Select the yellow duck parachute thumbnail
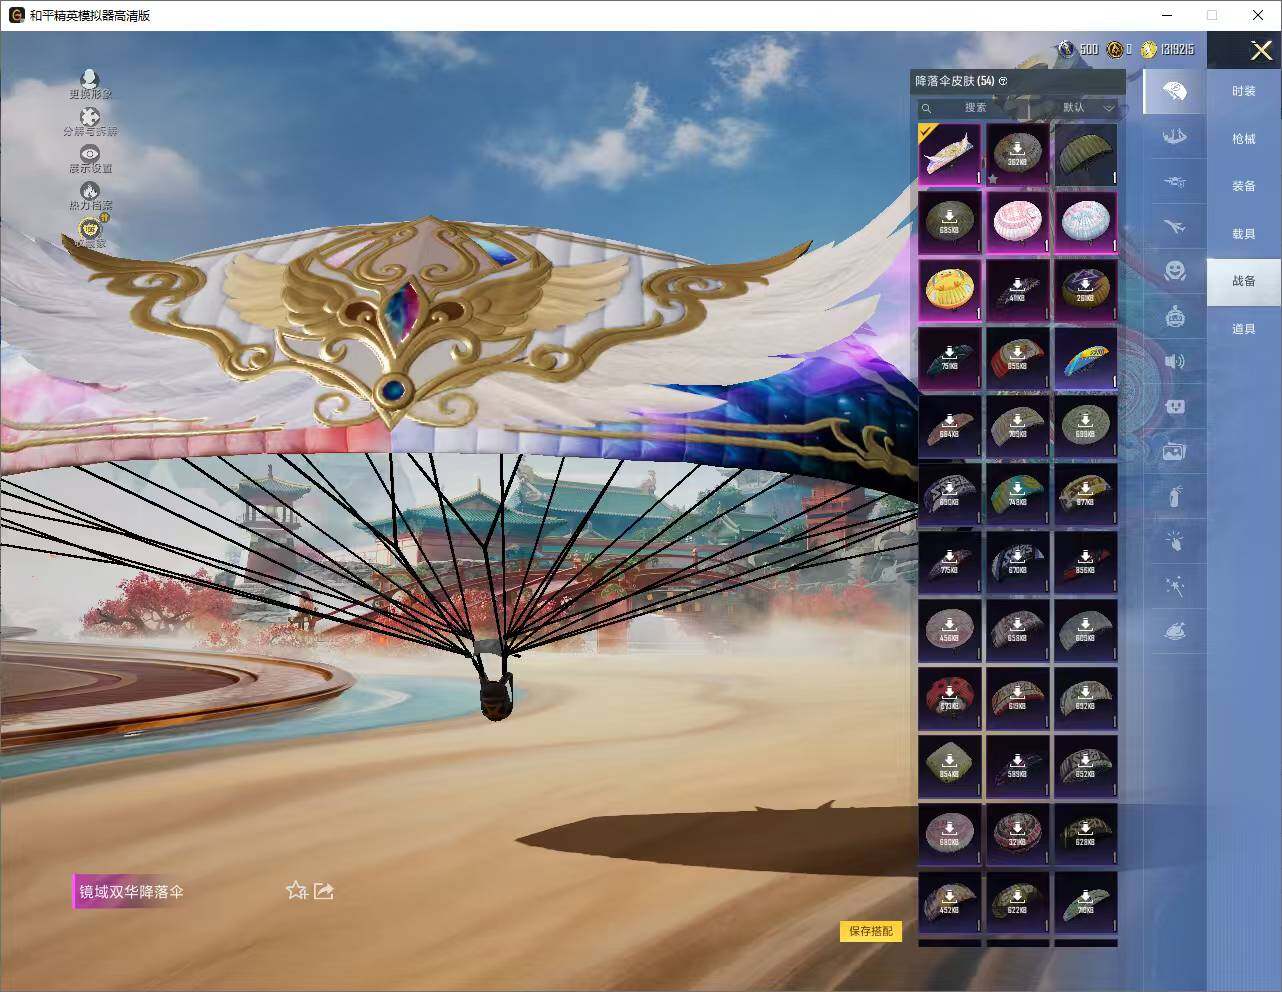The height and width of the screenshot is (992, 1282). (x=949, y=290)
